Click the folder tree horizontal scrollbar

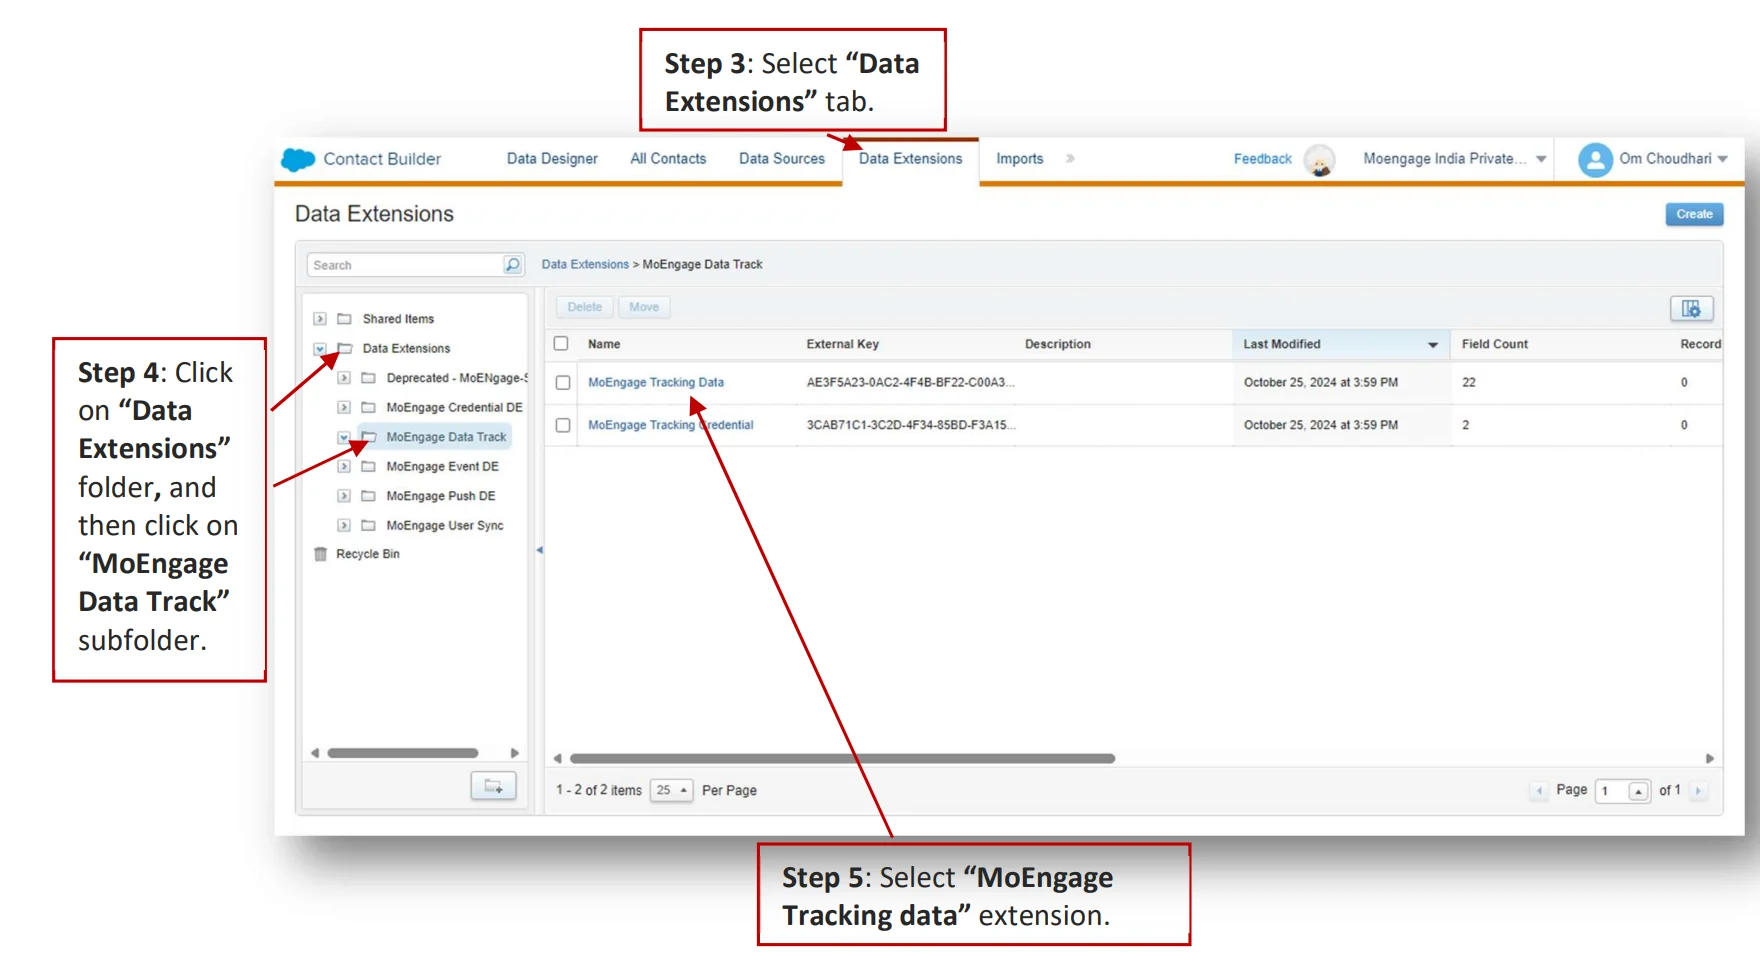click(403, 753)
